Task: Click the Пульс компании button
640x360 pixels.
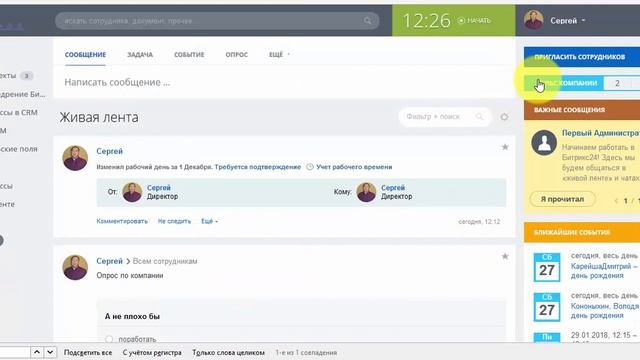Action: click(564, 83)
